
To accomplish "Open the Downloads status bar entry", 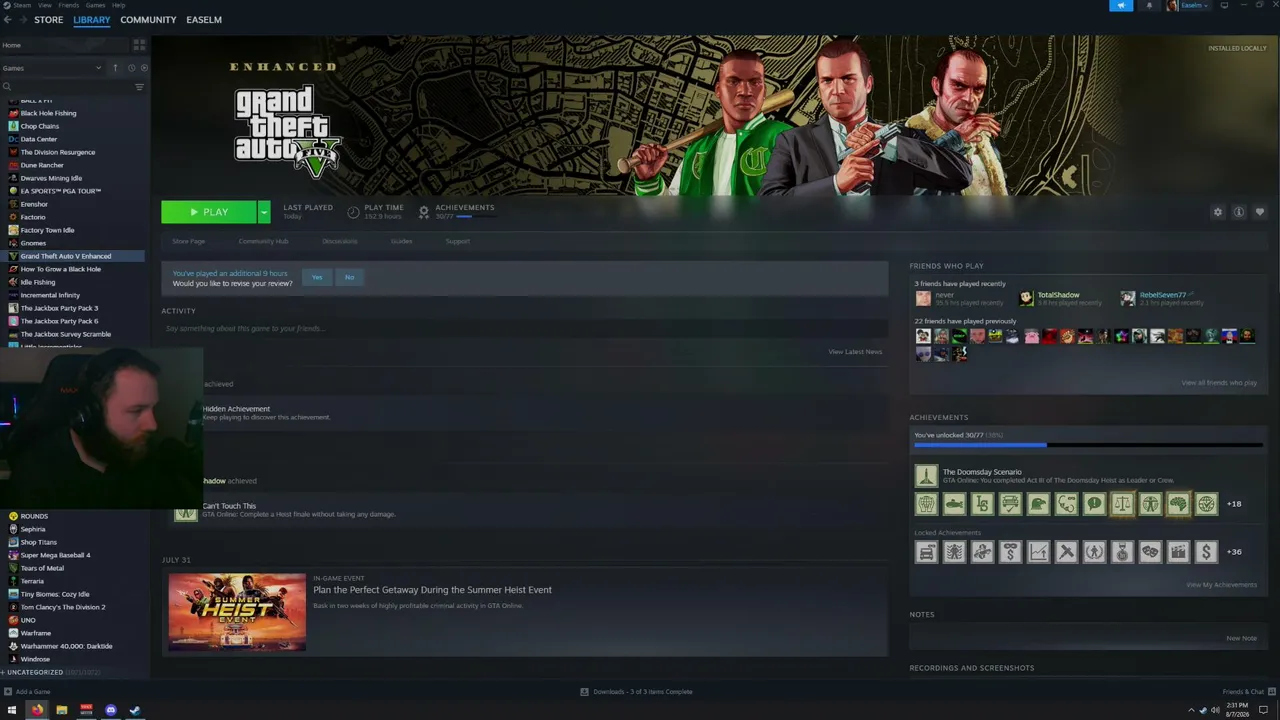I will 637,692.
